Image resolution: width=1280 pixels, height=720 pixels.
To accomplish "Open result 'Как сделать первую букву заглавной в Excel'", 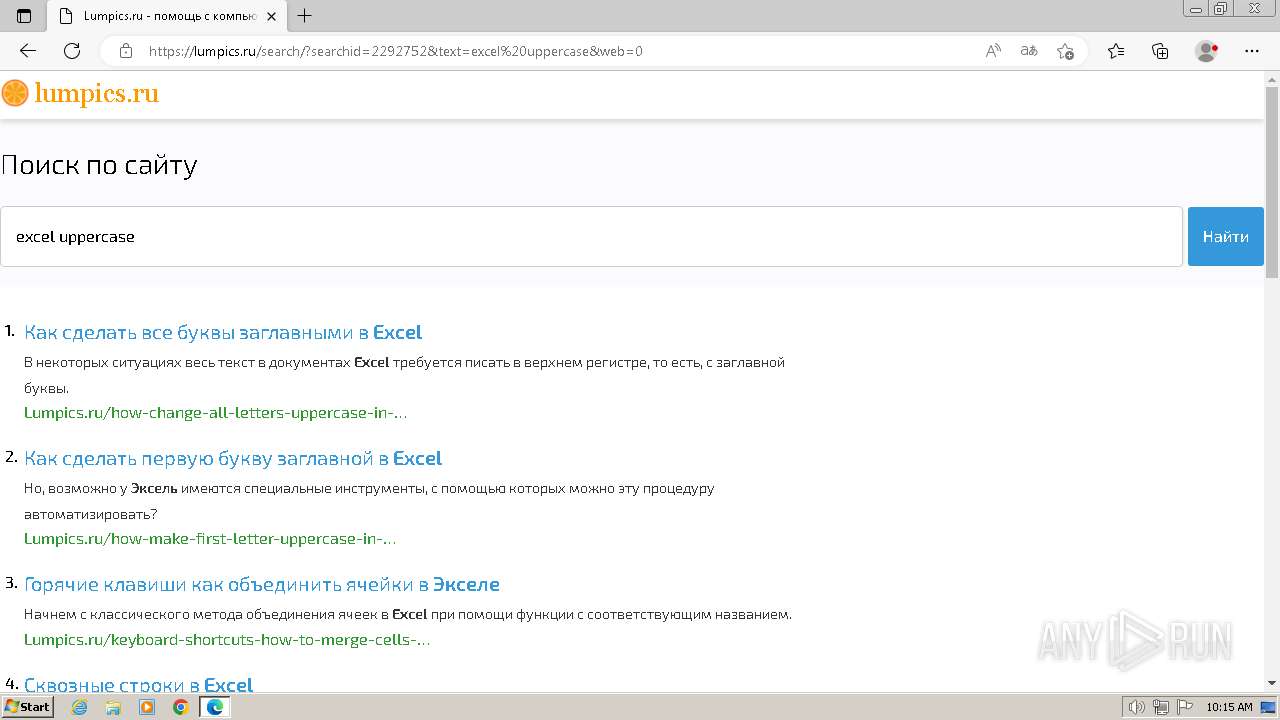I will pyautogui.click(x=233, y=458).
